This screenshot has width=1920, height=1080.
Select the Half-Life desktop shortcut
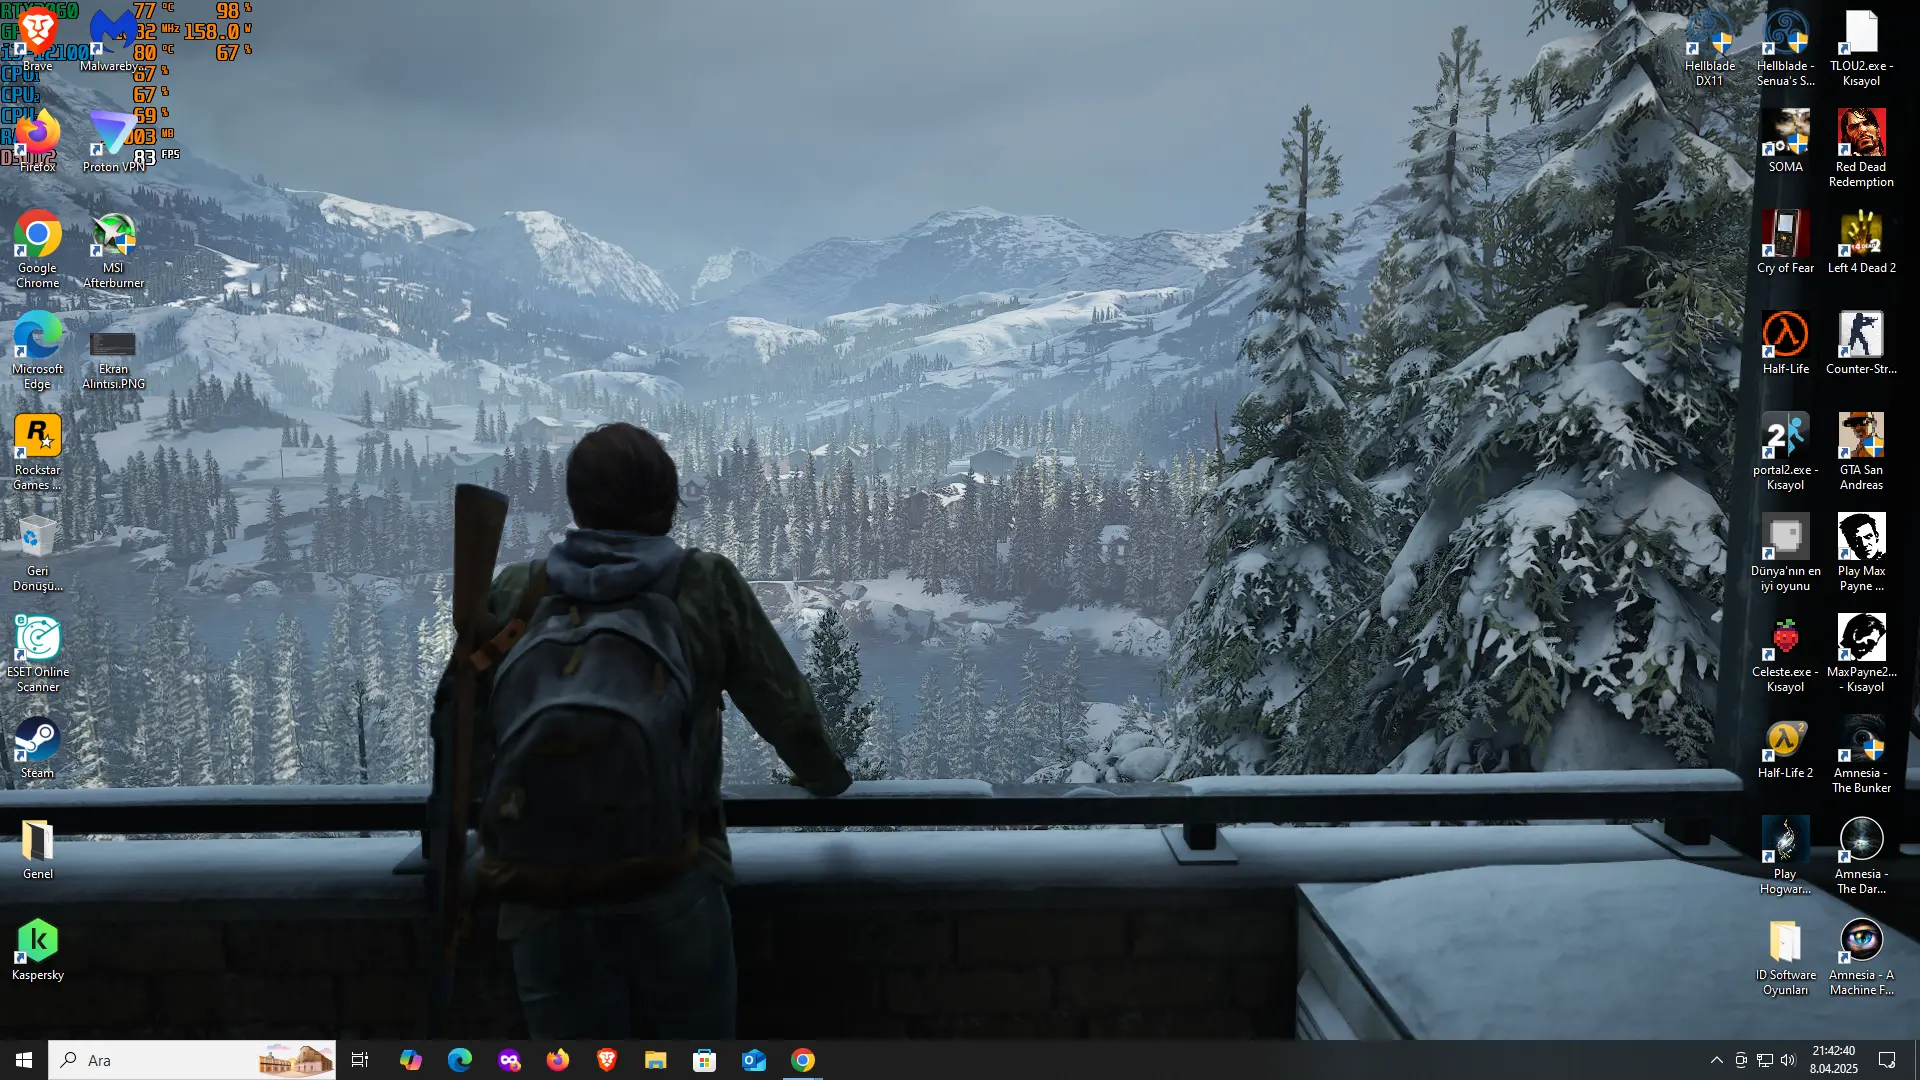click(1785, 343)
